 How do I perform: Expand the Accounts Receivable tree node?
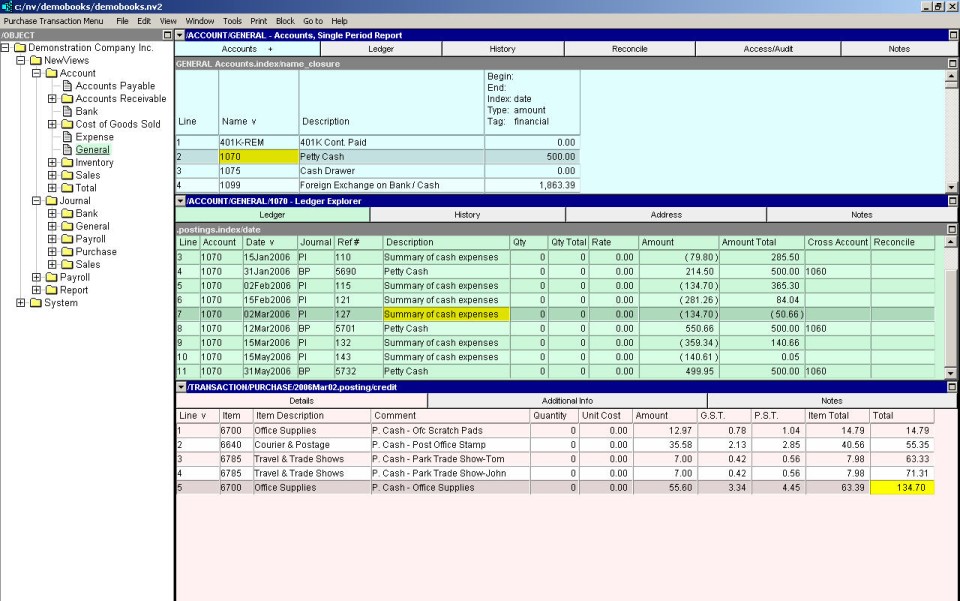pos(52,99)
